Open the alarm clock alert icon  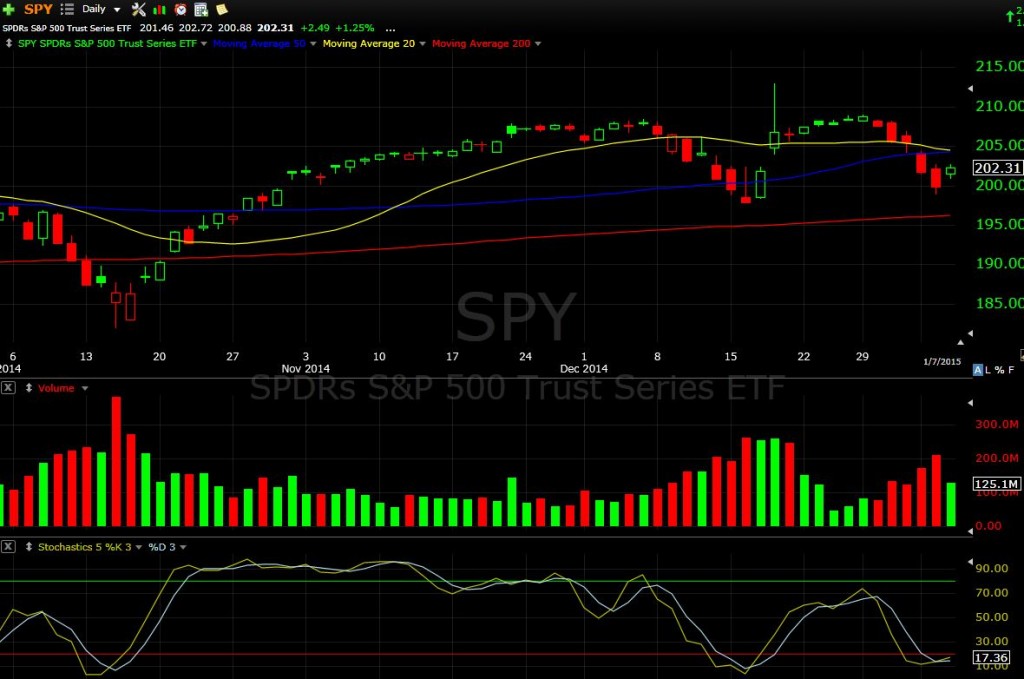pyautogui.click(x=180, y=9)
